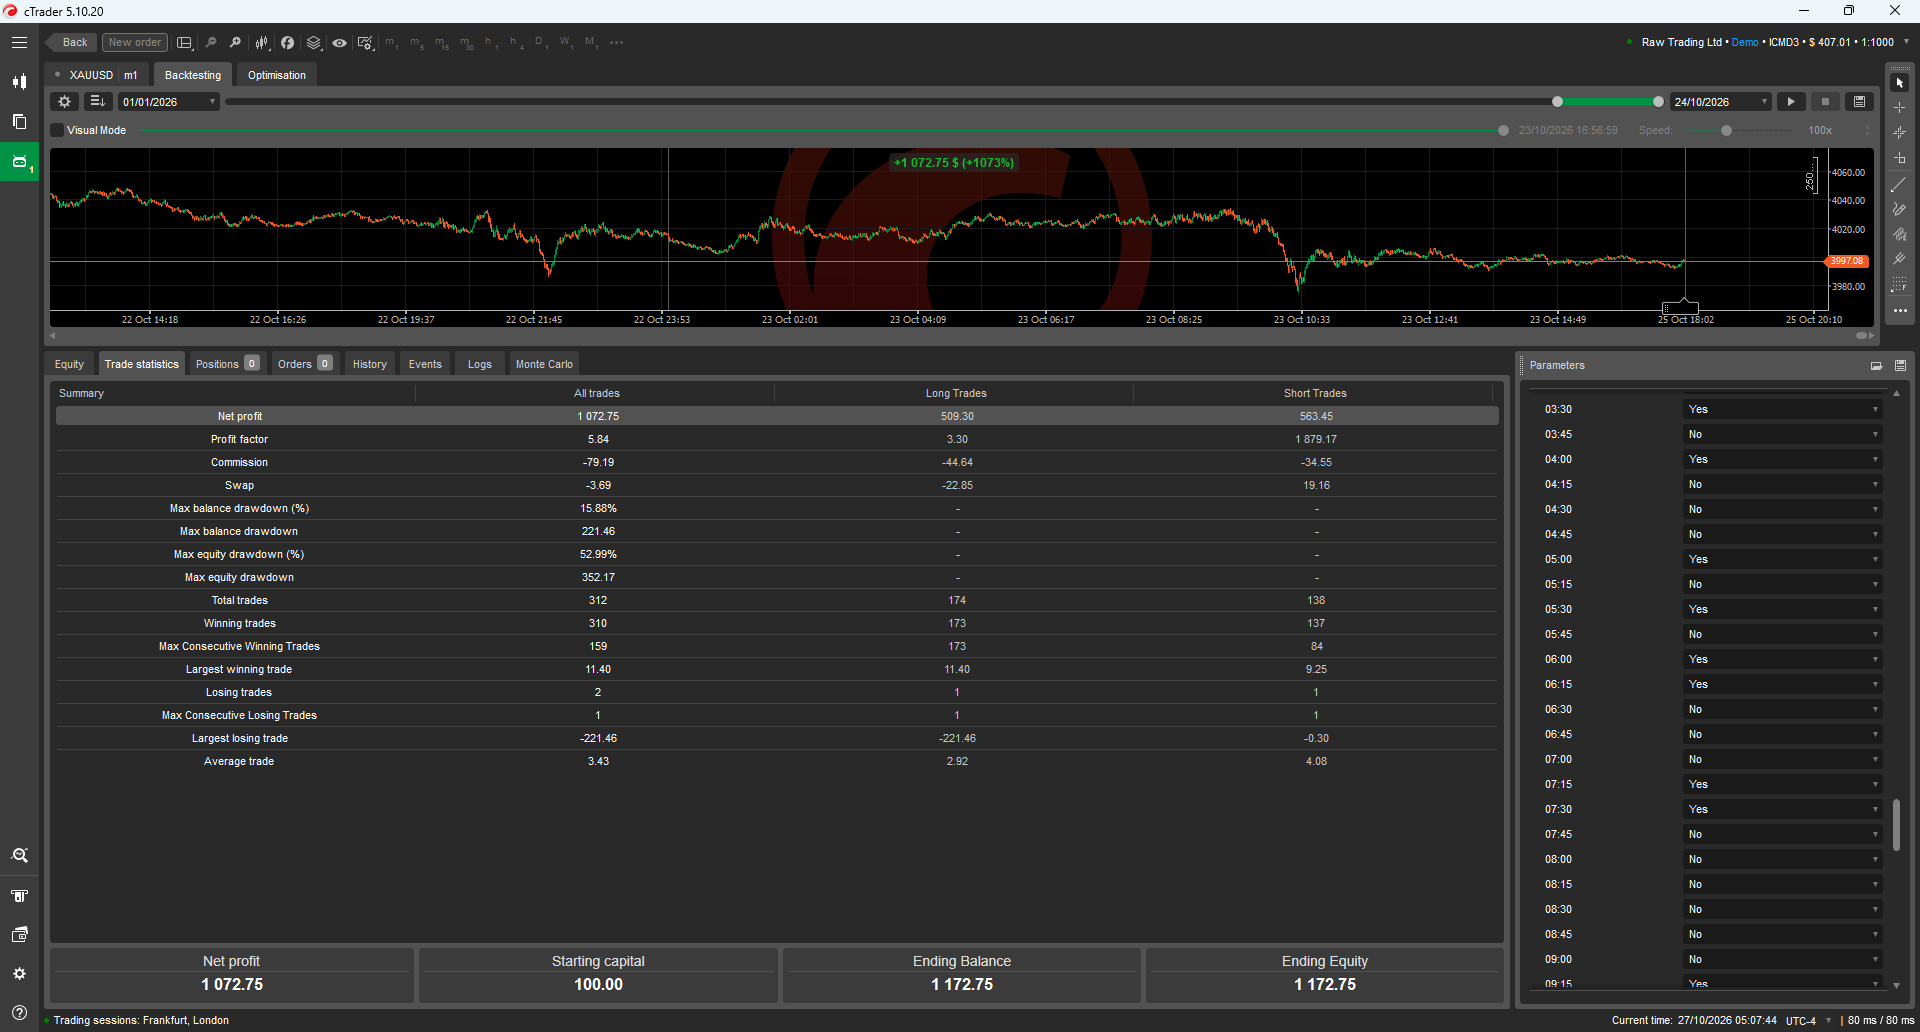Stop the backtest with stop button
Viewport: 1920px width, 1032px height.
(x=1825, y=102)
